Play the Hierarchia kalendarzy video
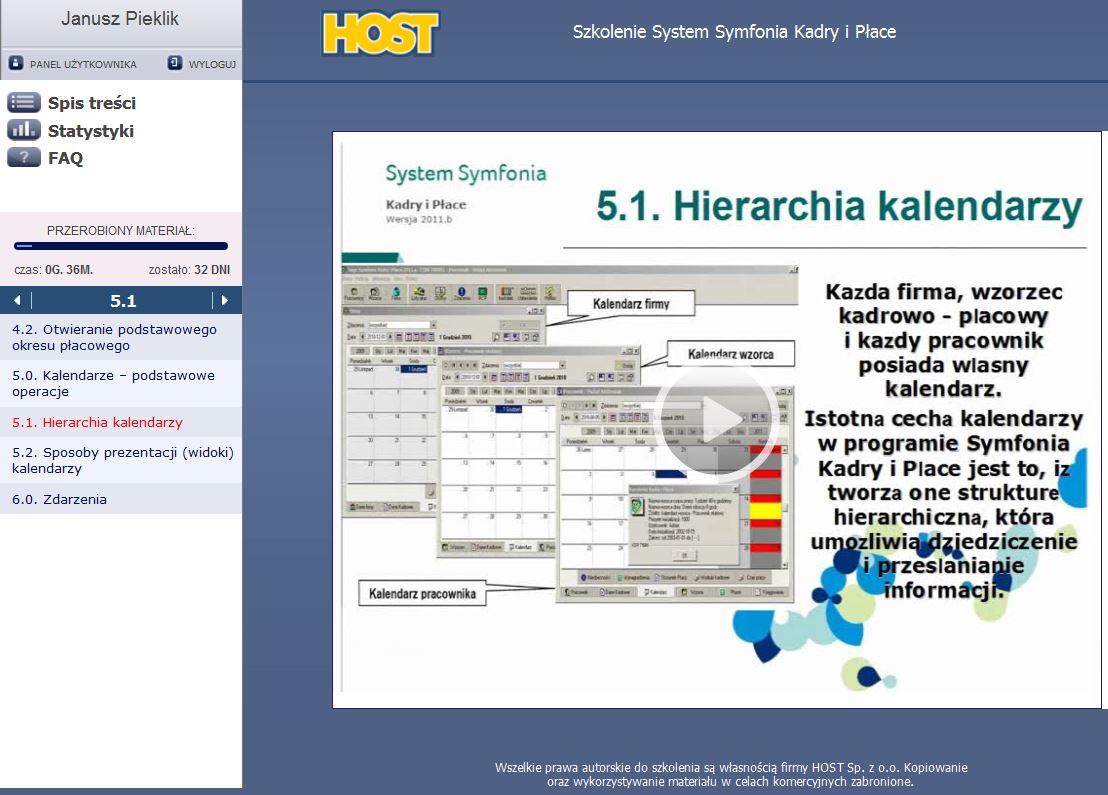Viewport: 1108px width, 795px height. 715,419
